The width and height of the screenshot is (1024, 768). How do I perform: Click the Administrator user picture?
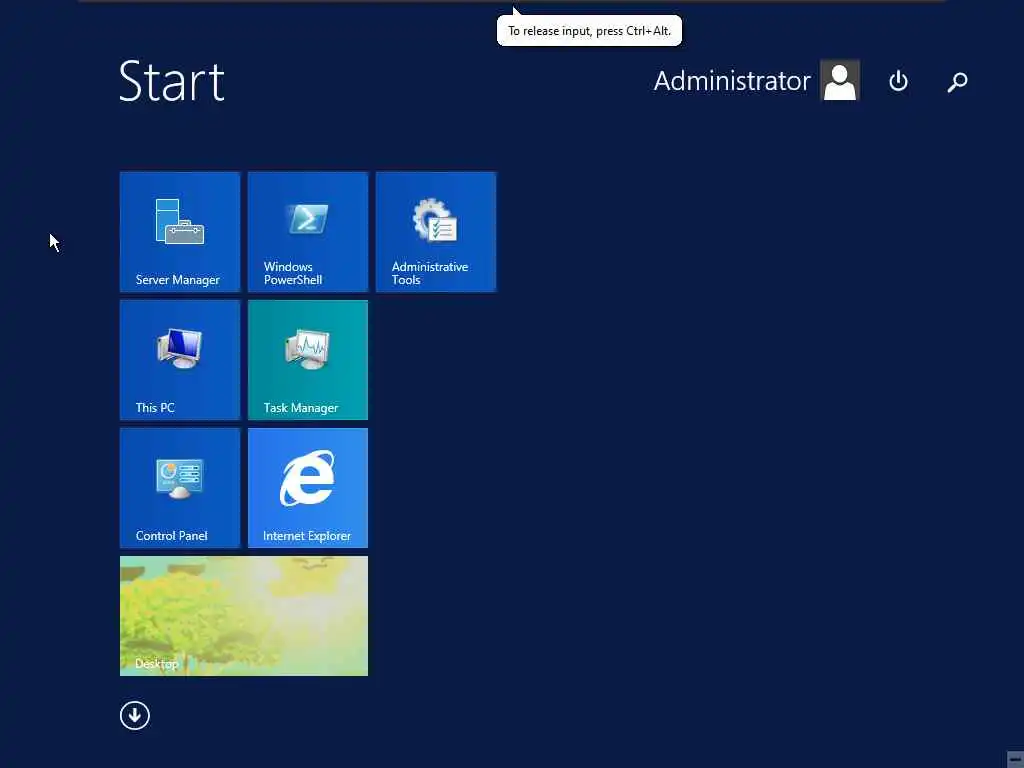pos(840,80)
